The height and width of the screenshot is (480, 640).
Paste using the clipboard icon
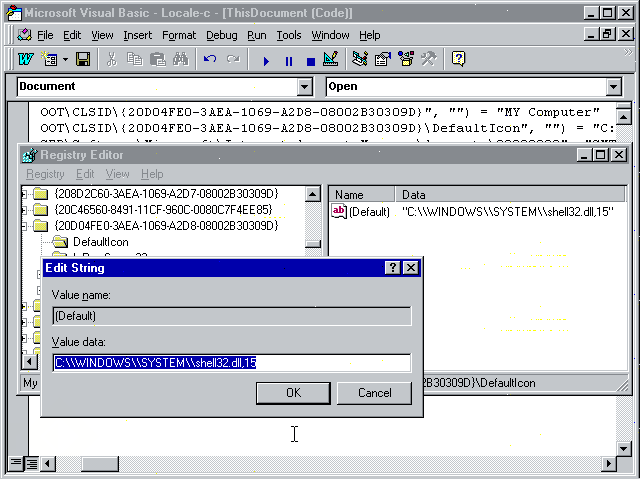click(158, 59)
